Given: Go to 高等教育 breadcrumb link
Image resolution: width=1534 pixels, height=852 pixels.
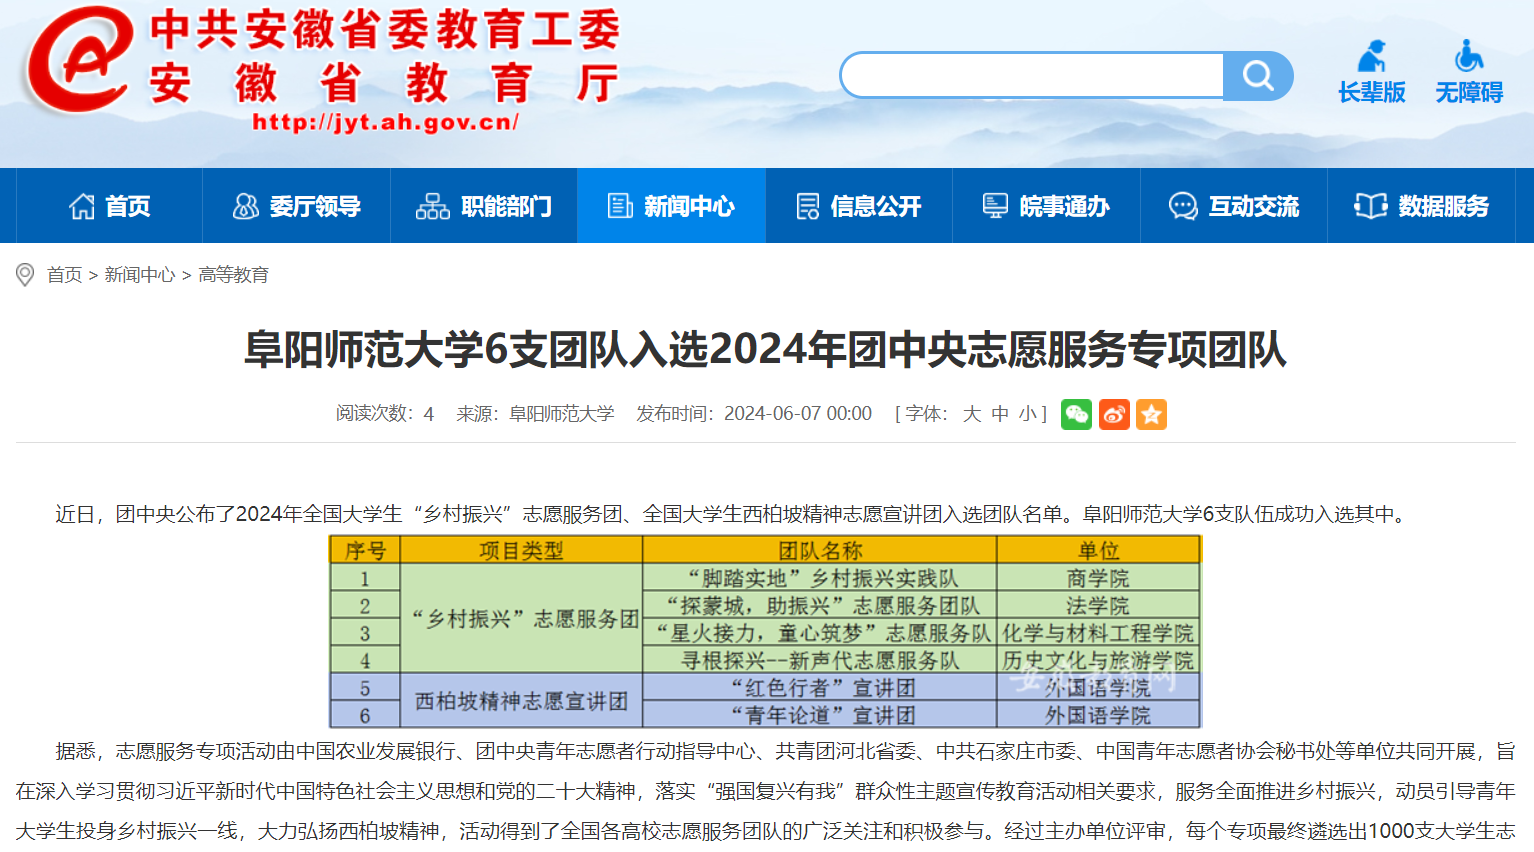Looking at the screenshot, I should (x=233, y=275).
